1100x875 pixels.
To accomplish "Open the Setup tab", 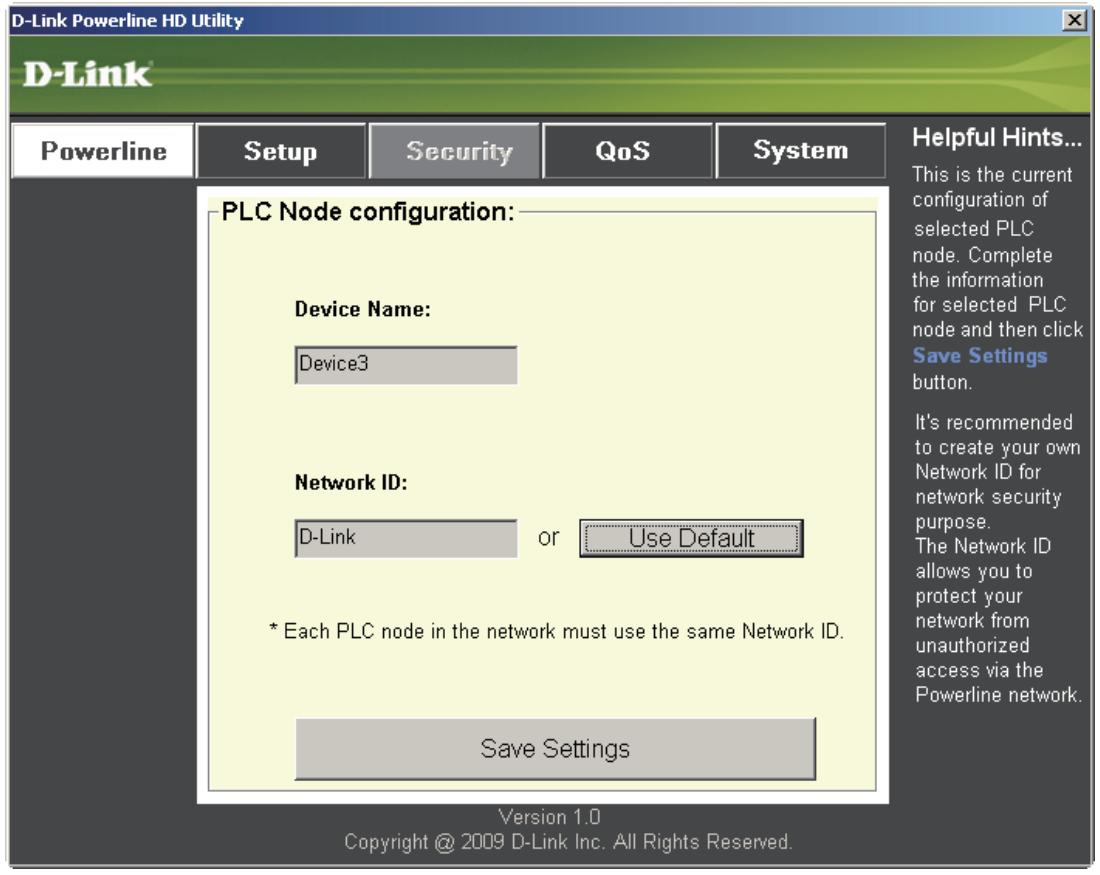I will 281,151.
